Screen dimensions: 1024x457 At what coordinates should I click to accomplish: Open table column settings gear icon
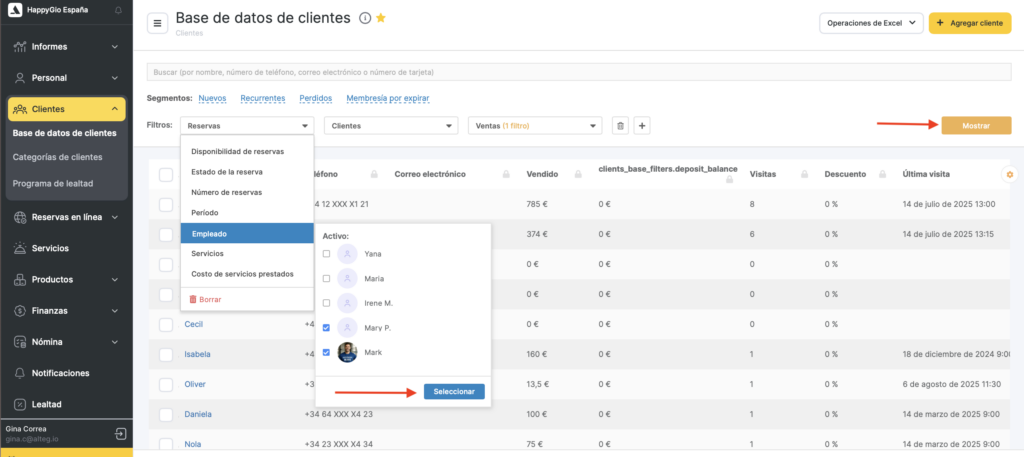coord(1009,174)
